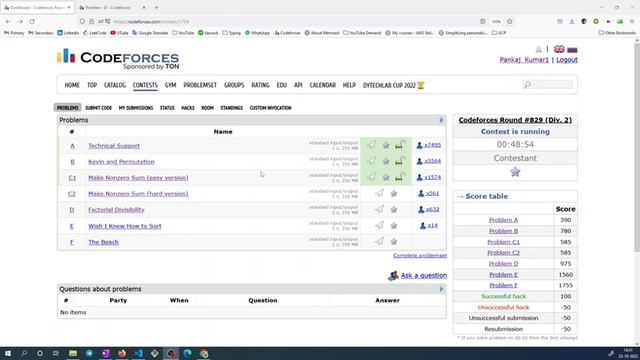Submit icon for Factorial Divisibility
Image resolution: width=640 pixels, height=360 pixels.
(379, 209)
